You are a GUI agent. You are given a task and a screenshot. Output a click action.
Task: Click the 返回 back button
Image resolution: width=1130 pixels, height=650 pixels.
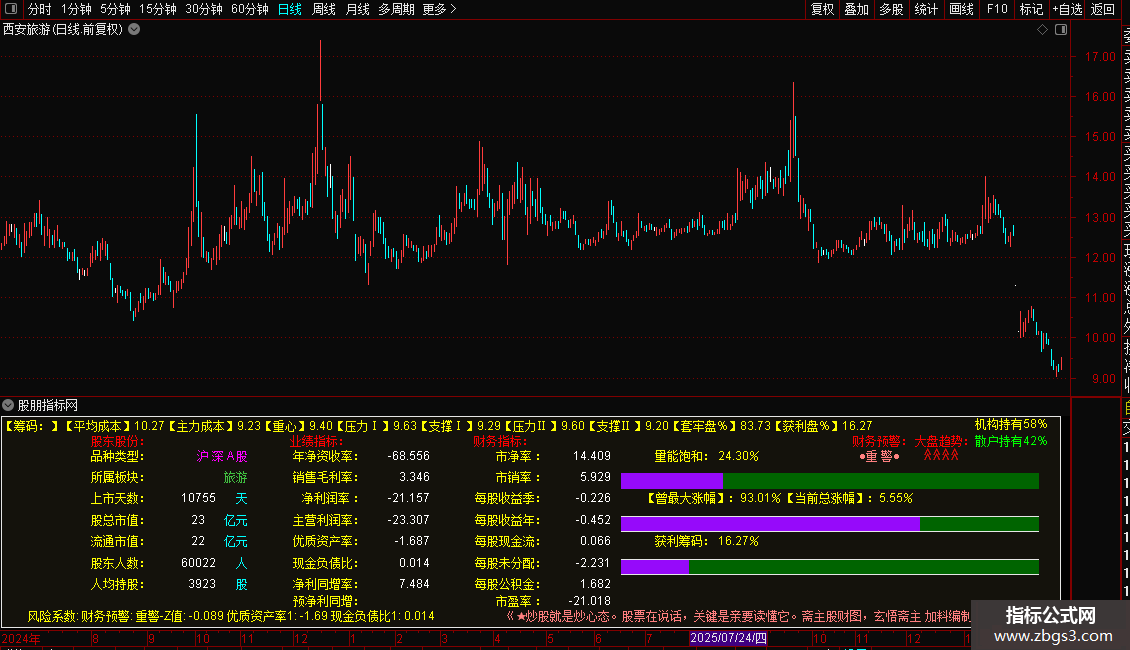pyautogui.click(x=1102, y=9)
